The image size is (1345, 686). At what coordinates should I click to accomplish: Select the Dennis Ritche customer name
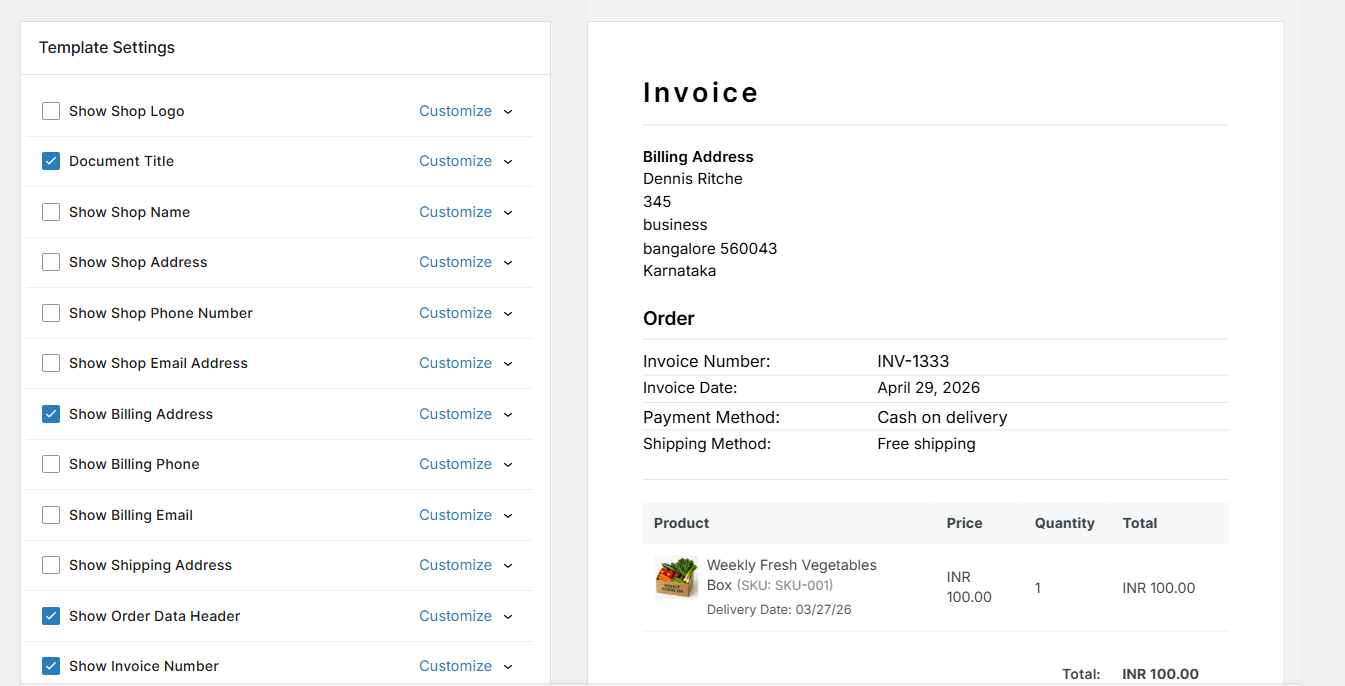693,179
